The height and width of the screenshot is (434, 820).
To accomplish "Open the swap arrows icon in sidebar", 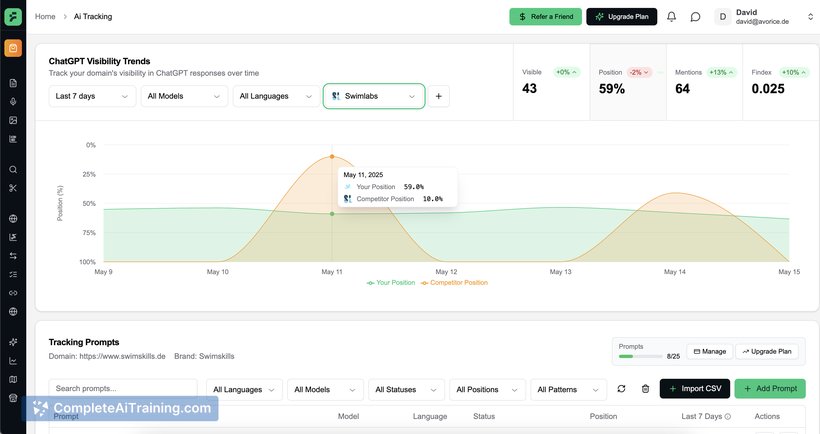I will tap(13, 256).
